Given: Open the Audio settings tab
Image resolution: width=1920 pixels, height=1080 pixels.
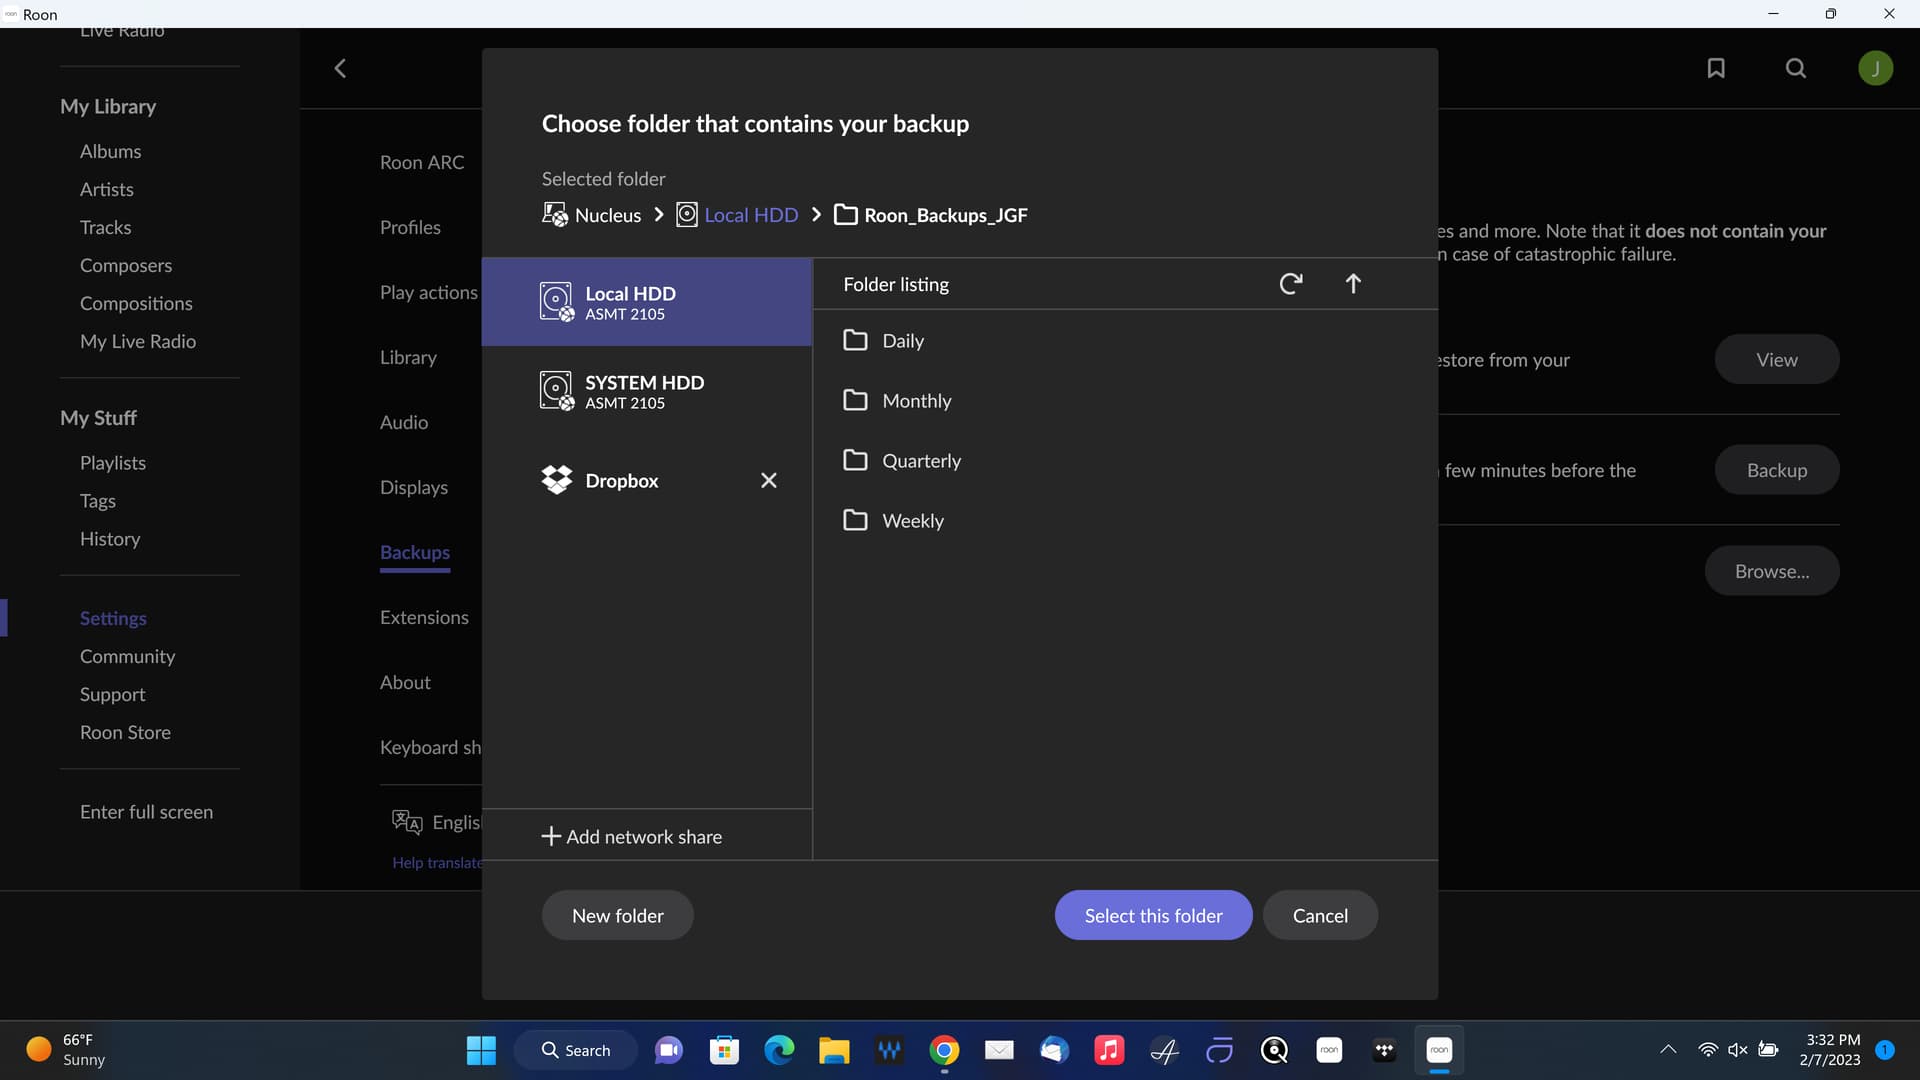Looking at the screenshot, I should click(x=404, y=422).
